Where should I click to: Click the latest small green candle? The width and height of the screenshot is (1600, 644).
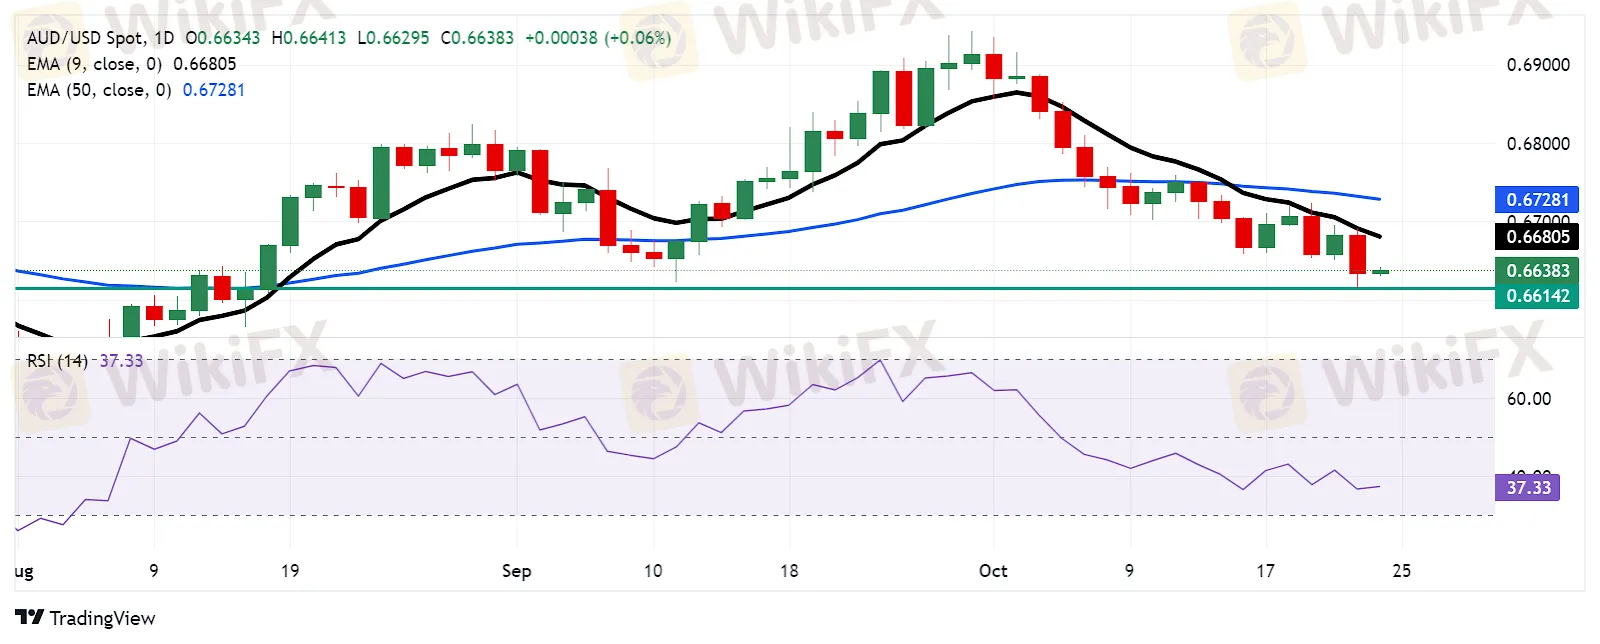point(1381,272)
